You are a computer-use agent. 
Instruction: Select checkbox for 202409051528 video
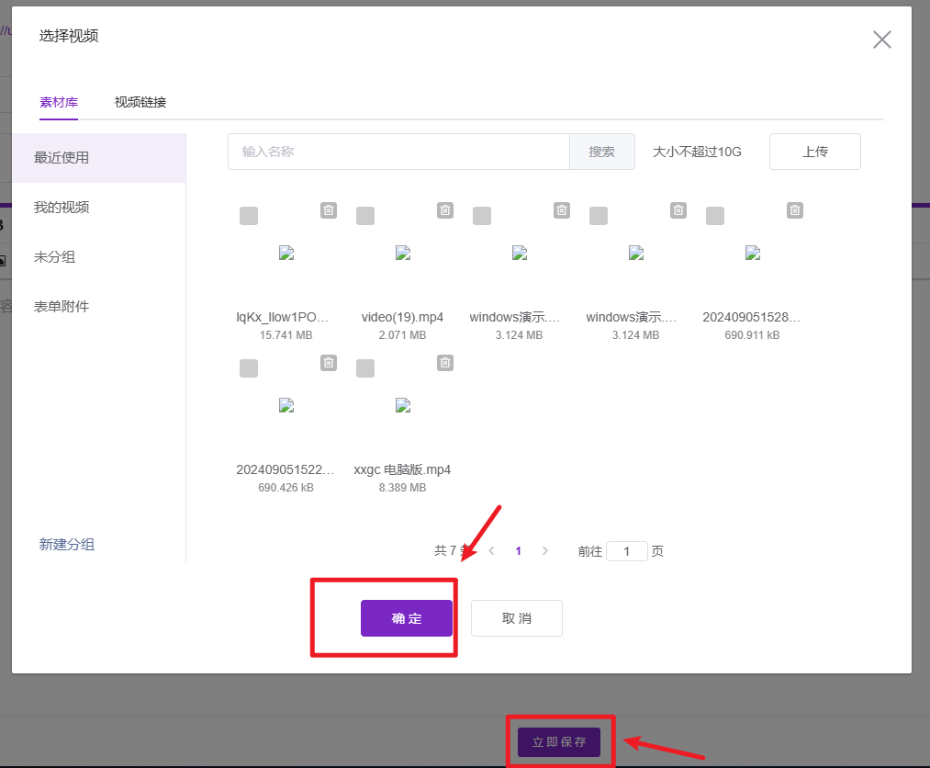(715, 216)
